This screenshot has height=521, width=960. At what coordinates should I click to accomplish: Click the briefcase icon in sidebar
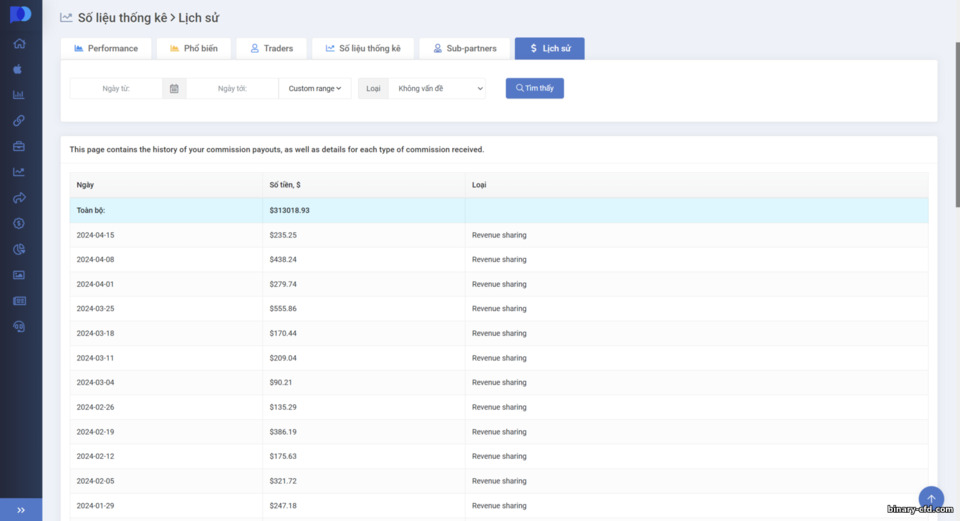19,146
